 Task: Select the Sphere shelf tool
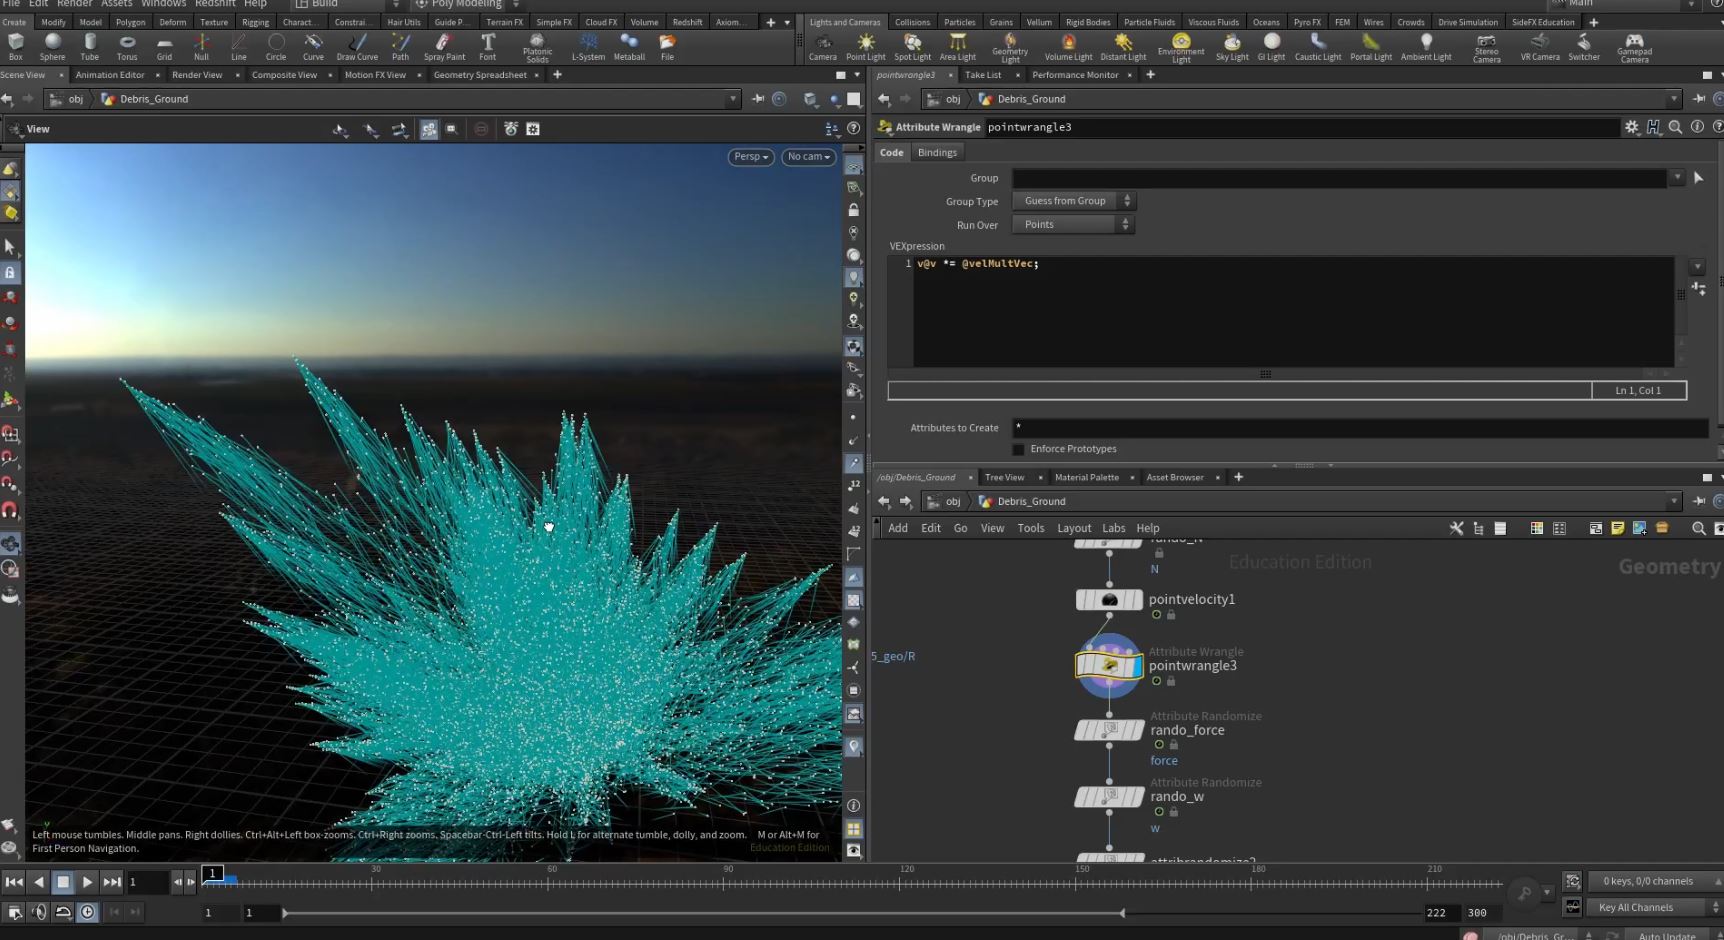(x=52, y=46)
